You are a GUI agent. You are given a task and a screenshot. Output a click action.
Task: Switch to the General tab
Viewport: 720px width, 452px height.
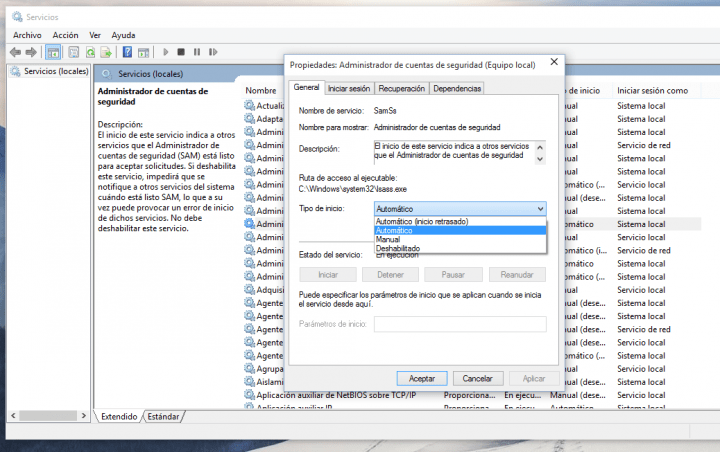(x=306, y=87)
